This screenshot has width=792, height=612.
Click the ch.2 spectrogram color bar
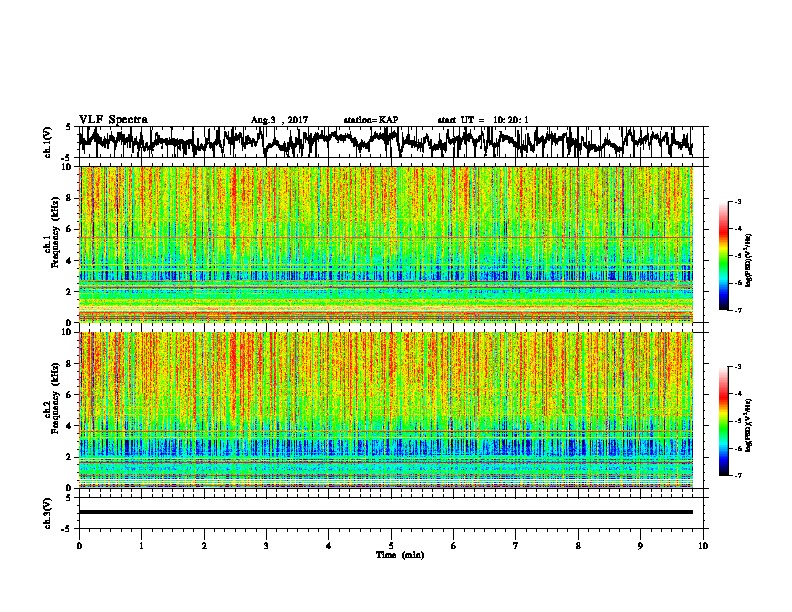coord(723,421)
